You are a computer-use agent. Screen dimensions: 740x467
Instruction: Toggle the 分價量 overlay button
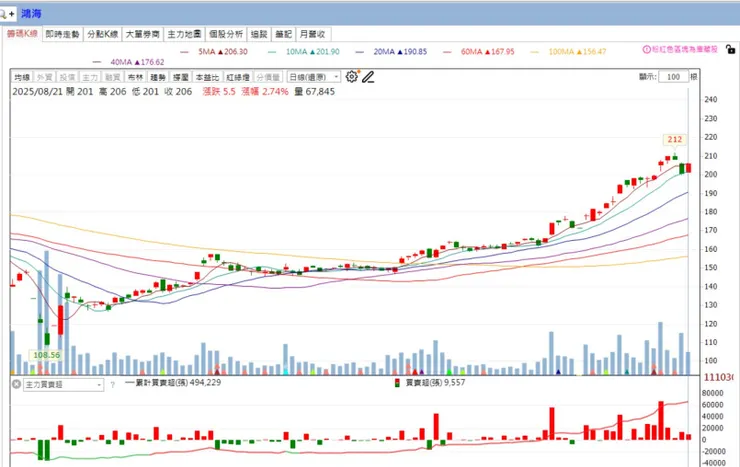(x=268, y=77)
